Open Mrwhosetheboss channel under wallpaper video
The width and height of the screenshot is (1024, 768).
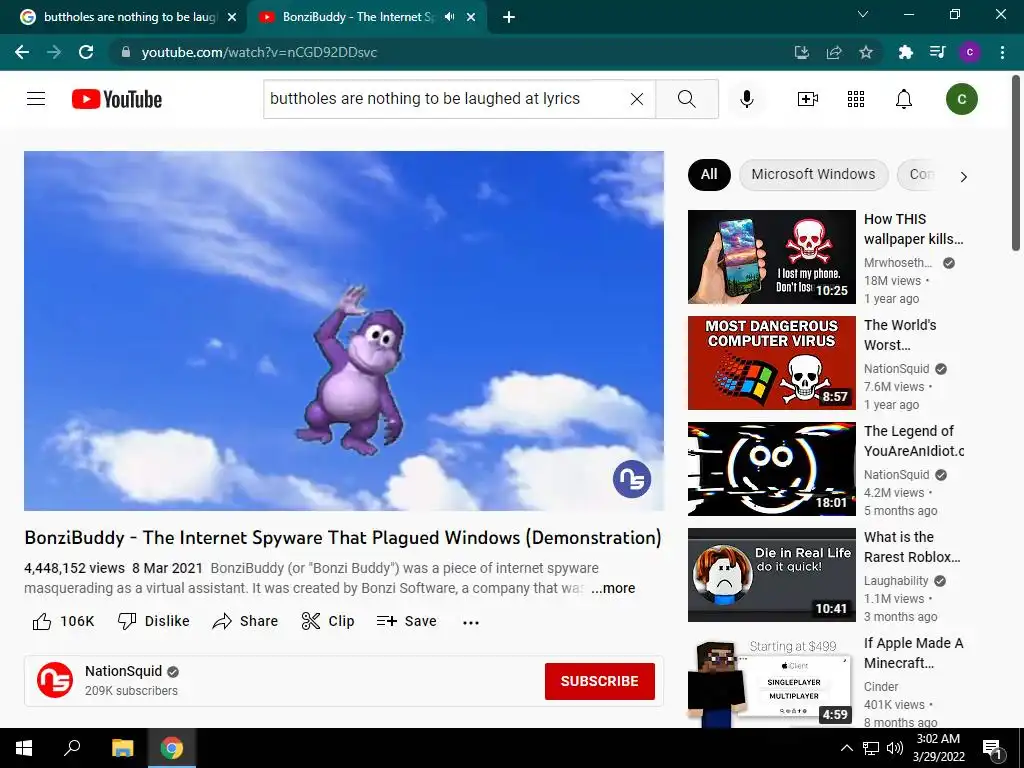point(898,263)
